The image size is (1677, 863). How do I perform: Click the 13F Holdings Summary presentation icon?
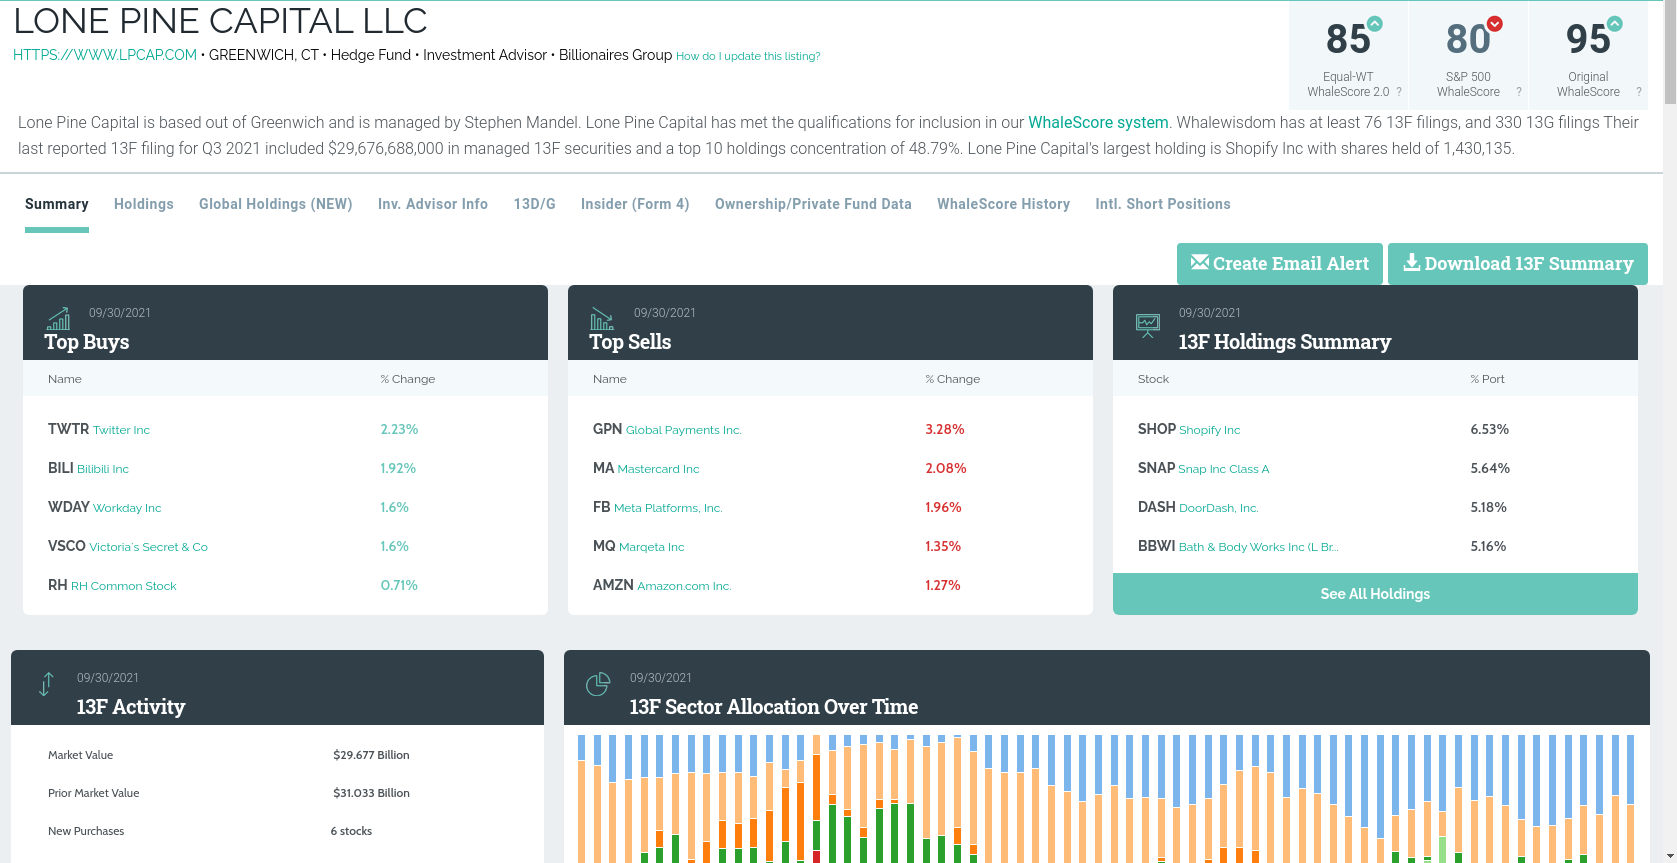[x=1148, y=326]
